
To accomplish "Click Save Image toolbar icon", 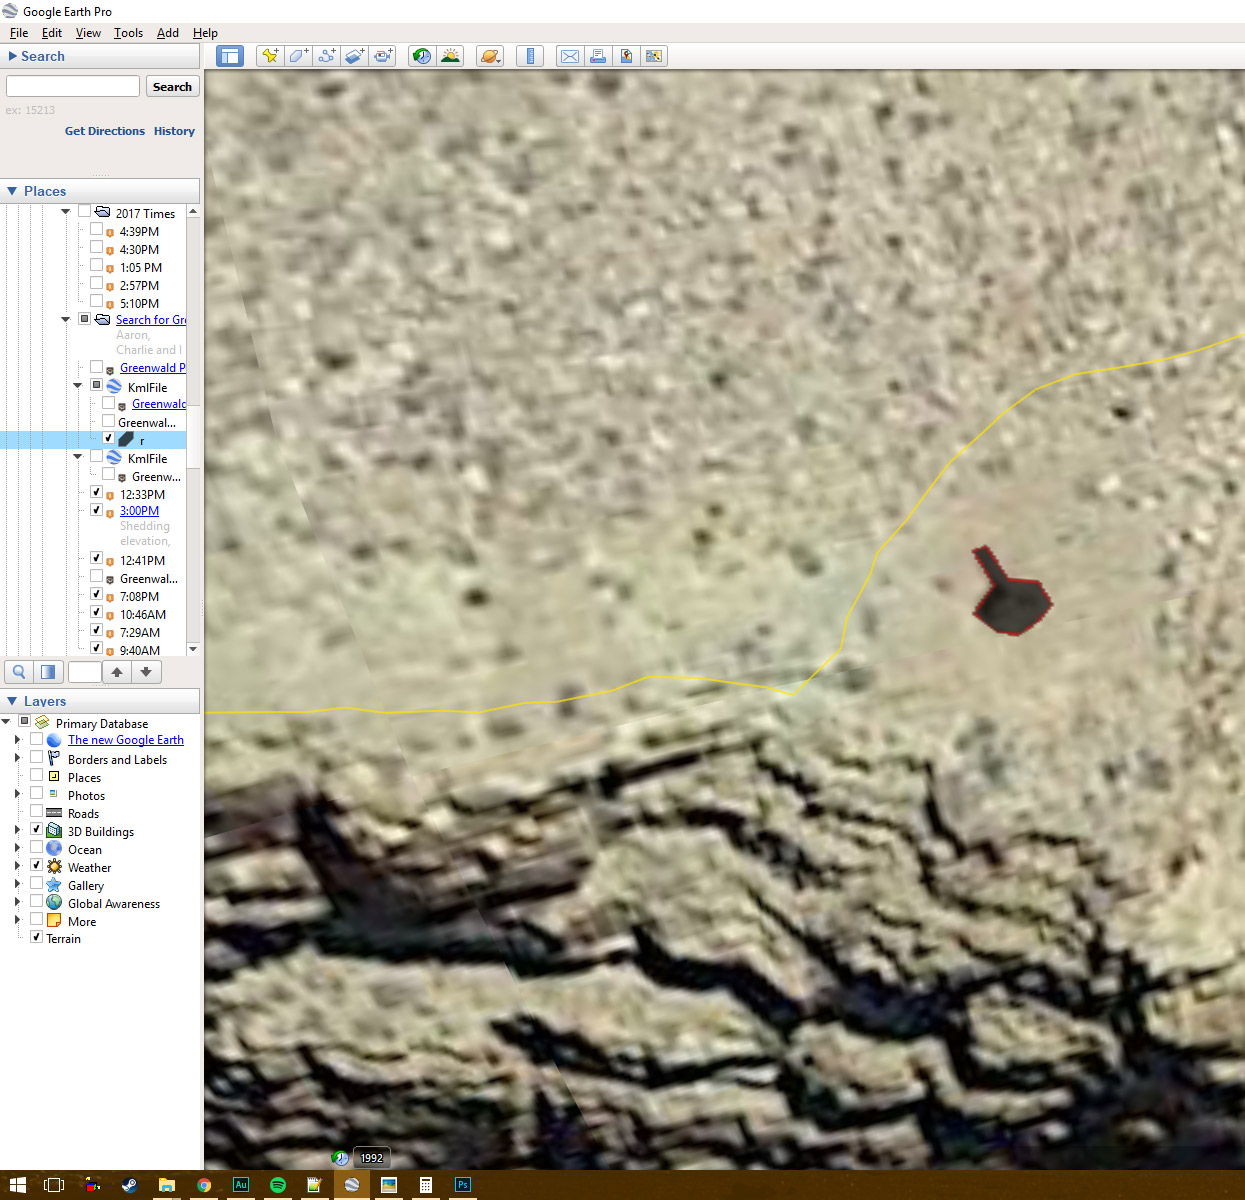I will click(626, 56).
